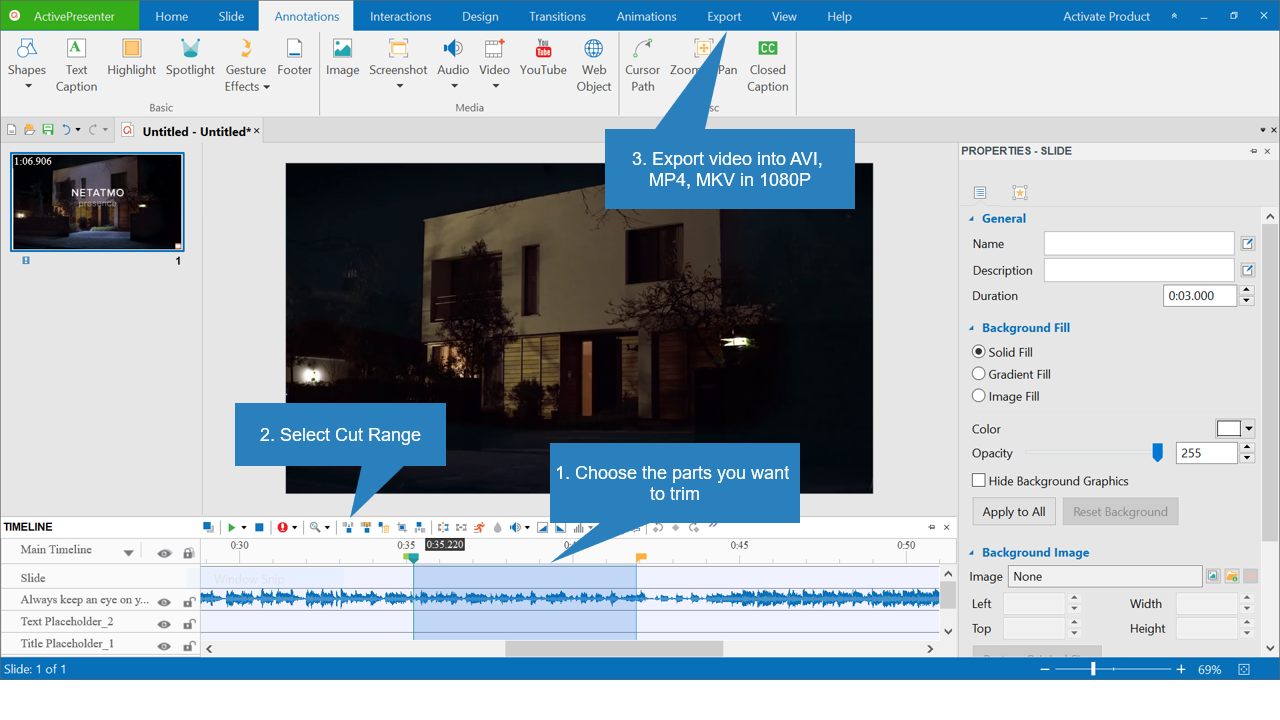1280x720 pixels.
Task: Open the Export tab
Action: [723, 15]
